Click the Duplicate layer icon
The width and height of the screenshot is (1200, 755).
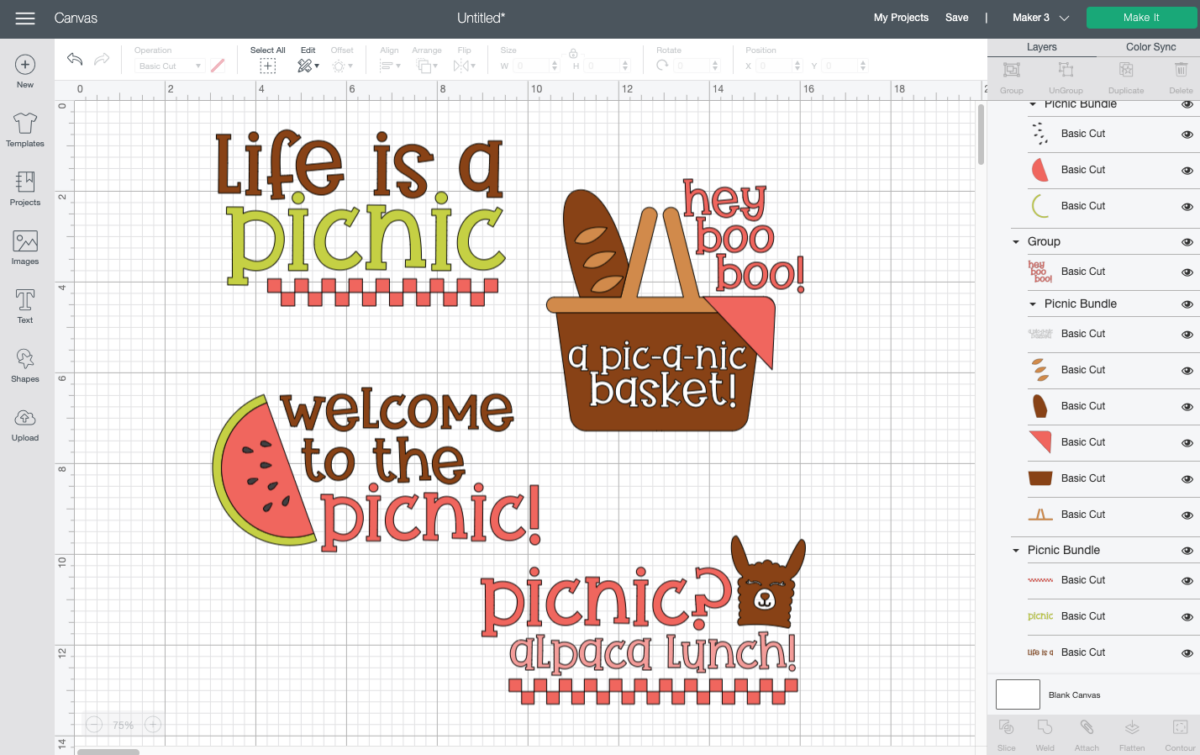click(x=1126, y=70)
